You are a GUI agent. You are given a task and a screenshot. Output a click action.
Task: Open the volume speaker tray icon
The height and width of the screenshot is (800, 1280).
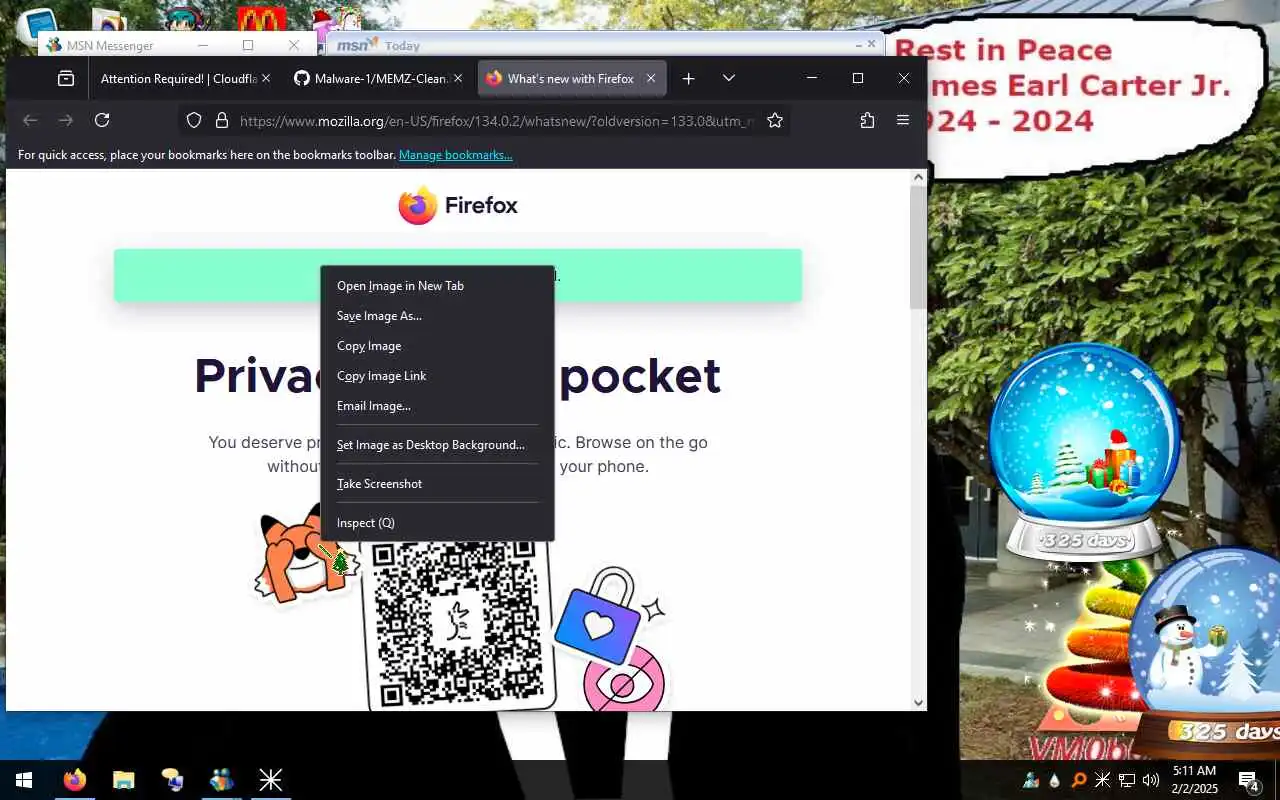1151,780
